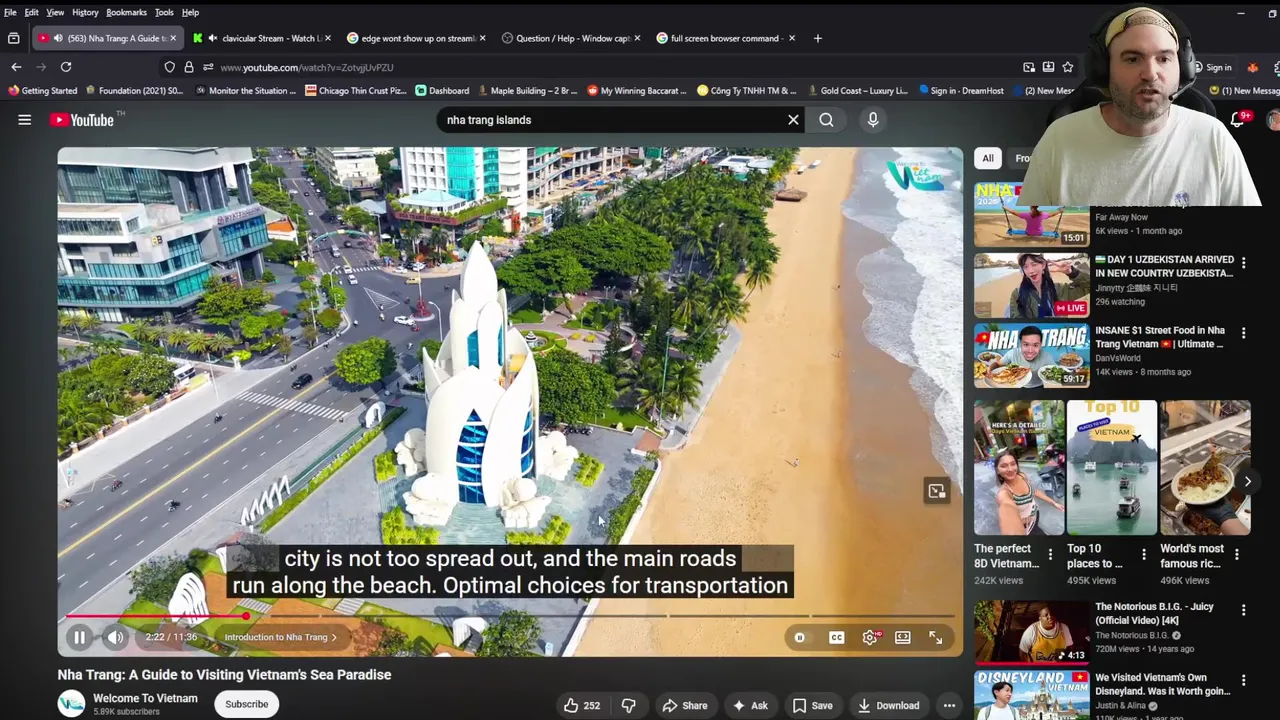Image resolution: width=1280 pixels, height=720 pixels.
Task: Switch to full screen browser command tab
Action: (x=725, y=38)
